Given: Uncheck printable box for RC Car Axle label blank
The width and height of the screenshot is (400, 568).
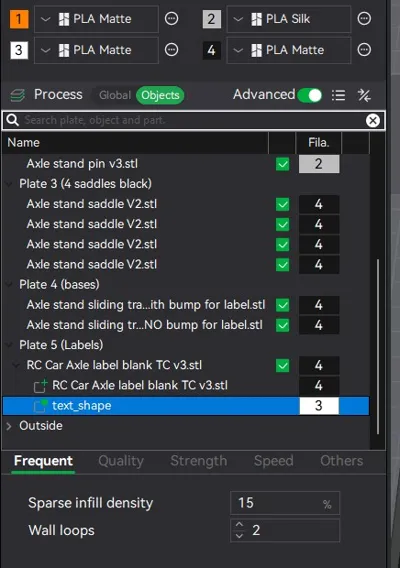Looking at the screenshot, I should click(x=282, y=366).
